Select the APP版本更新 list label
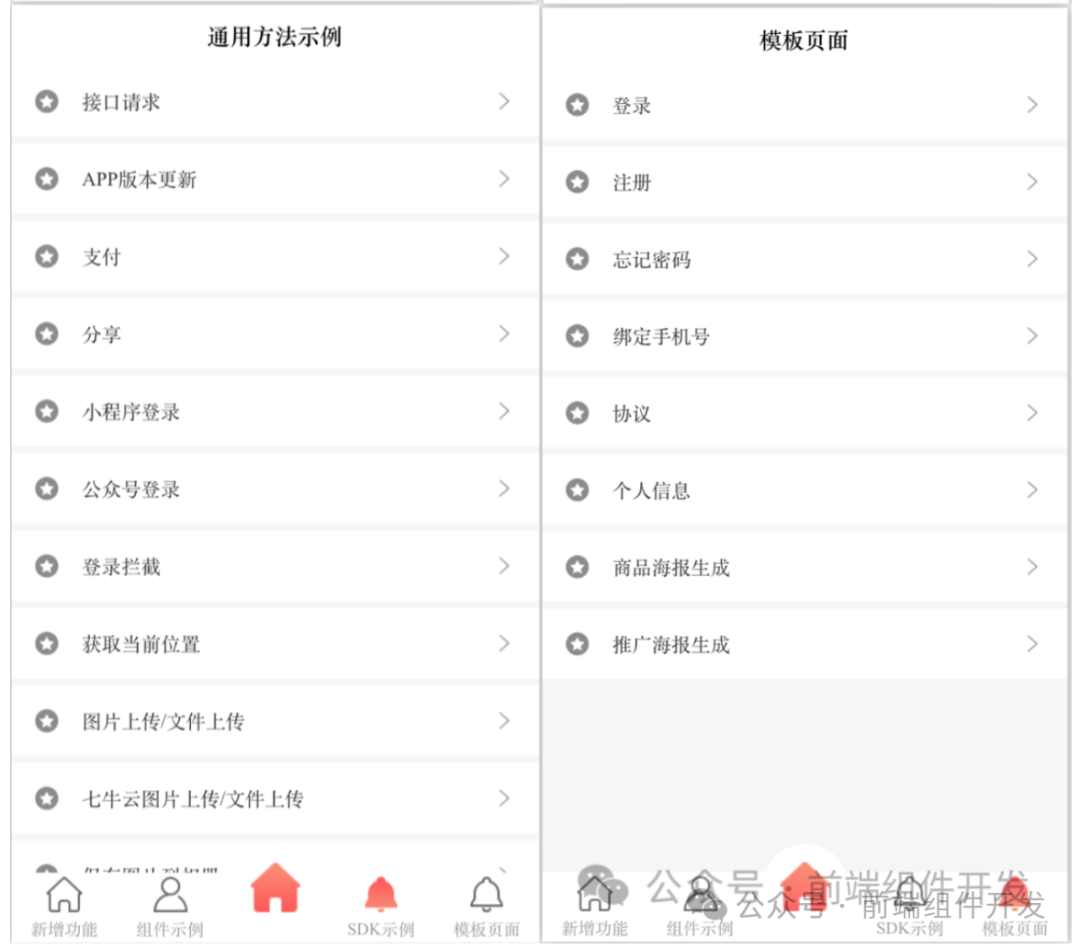 click(x=139, y=180)
